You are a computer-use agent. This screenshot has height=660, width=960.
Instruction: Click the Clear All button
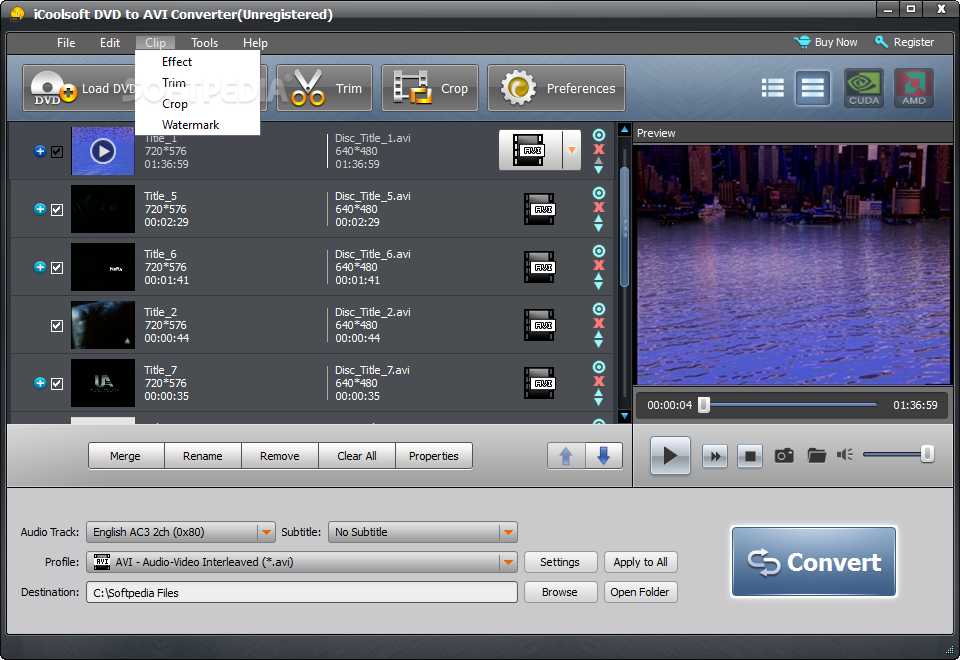point(357,456)
